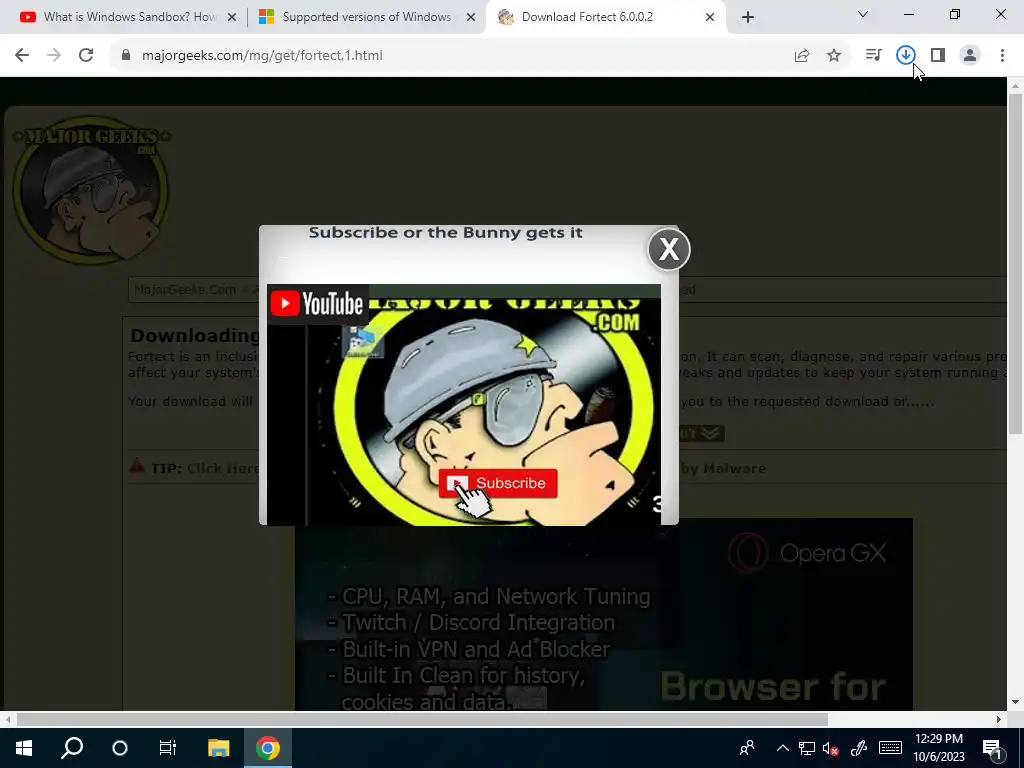The height and width of the screenshot is (768, 1024).
Task: Click the scroll down arrow of vertical scrollbar
Action: tap(1015, 703)
